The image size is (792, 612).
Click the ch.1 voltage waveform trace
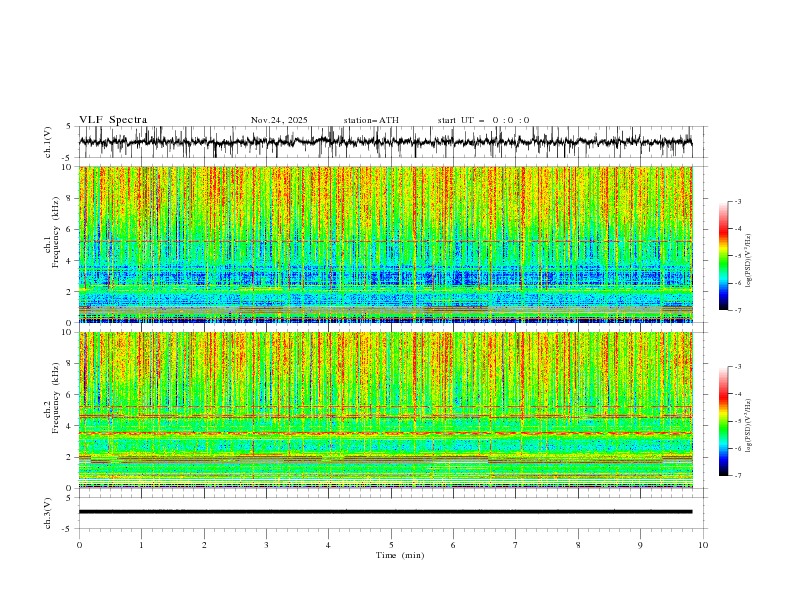[x=385, y=142]
